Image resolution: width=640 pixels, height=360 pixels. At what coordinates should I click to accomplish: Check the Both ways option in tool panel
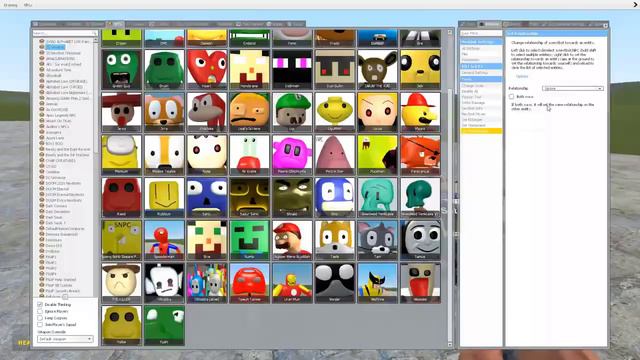[x=511, y=97]
